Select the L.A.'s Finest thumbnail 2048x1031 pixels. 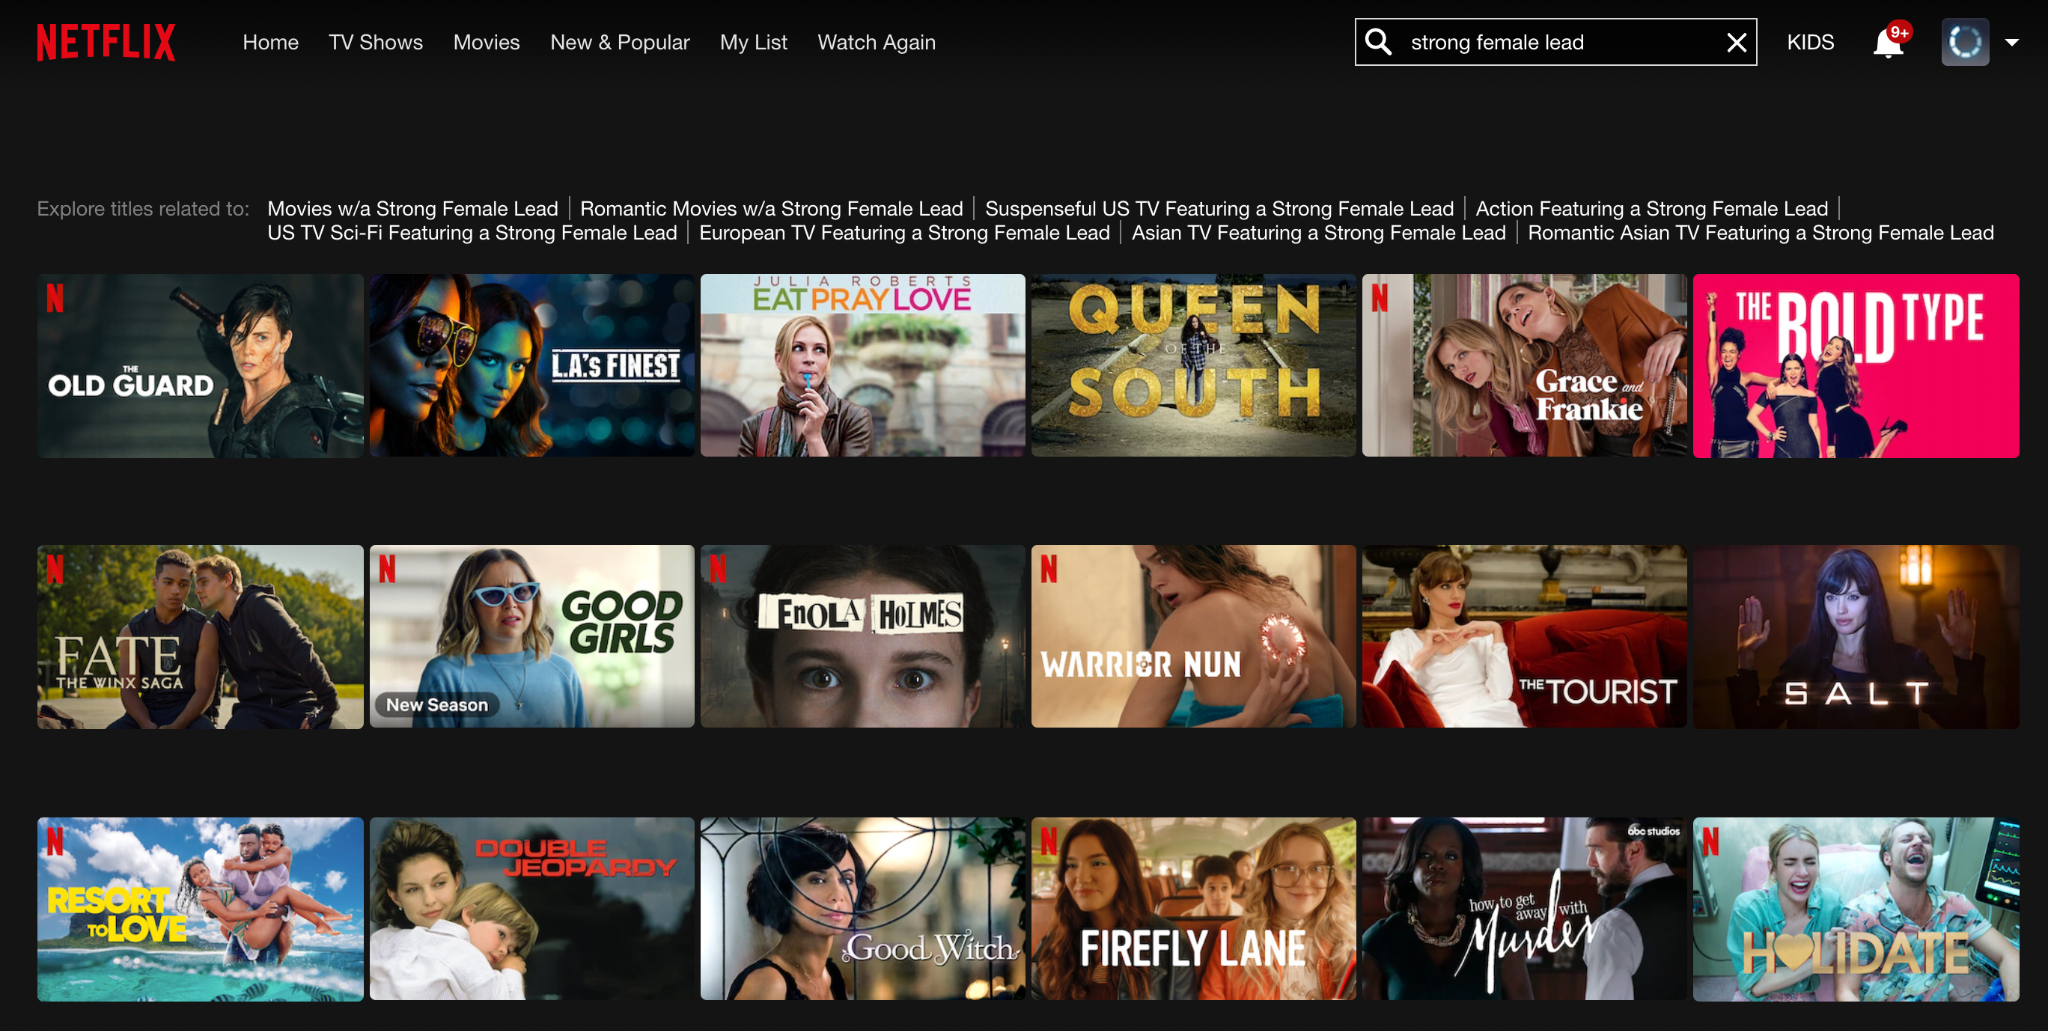[532, 366]
